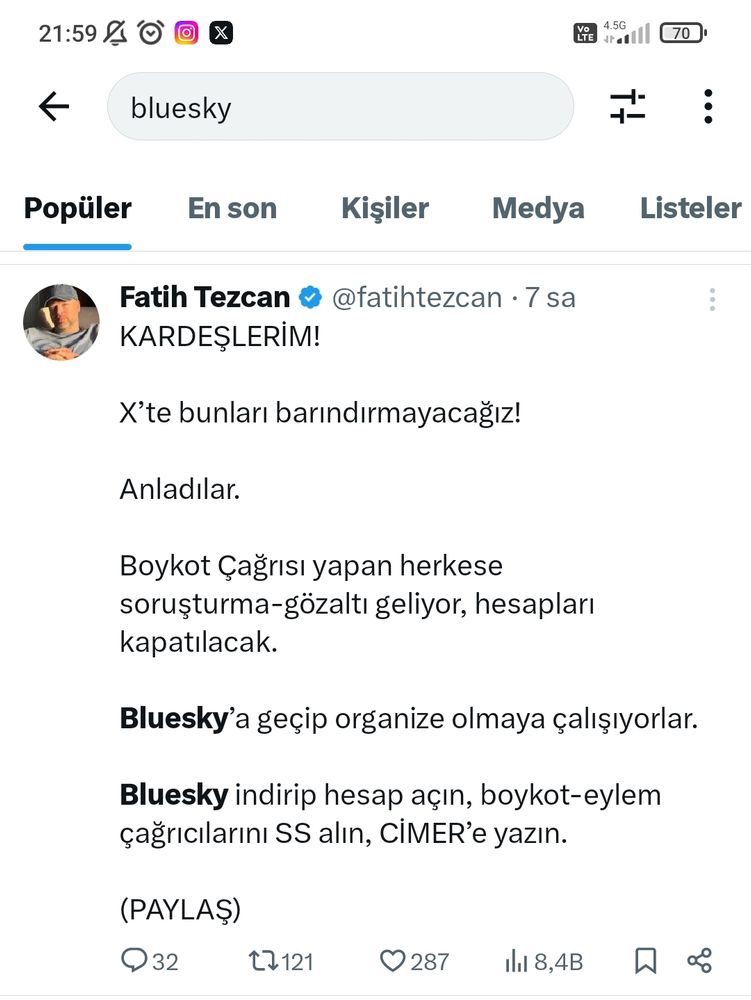The height and width of the screenshot is (1000, 751).
Task: Open Fatih Tezcan's profile picture
Action: click(61, 322)
